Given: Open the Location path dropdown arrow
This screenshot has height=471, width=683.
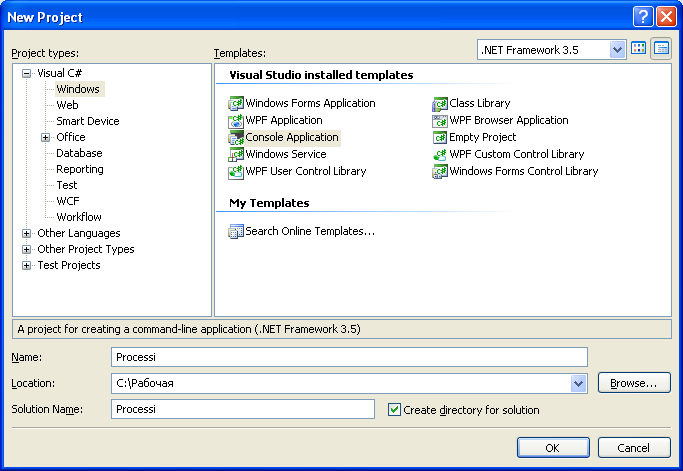Looking at the screenshot, I should coord(578,383).
